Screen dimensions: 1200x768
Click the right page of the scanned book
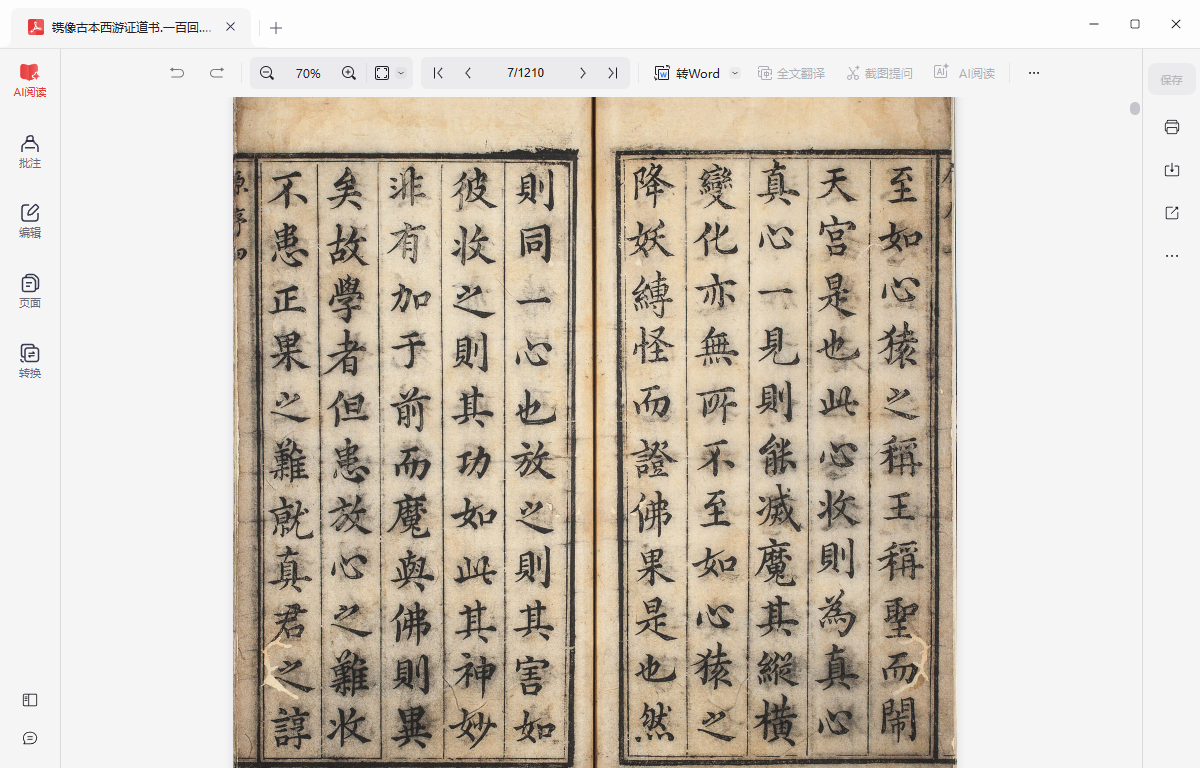point(775,432)
